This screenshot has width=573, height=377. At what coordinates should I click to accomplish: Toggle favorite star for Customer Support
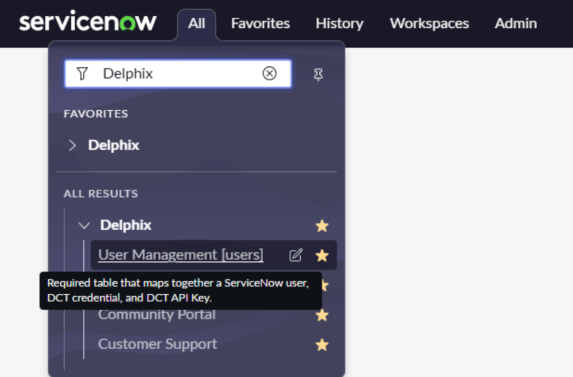click(322, 344)
